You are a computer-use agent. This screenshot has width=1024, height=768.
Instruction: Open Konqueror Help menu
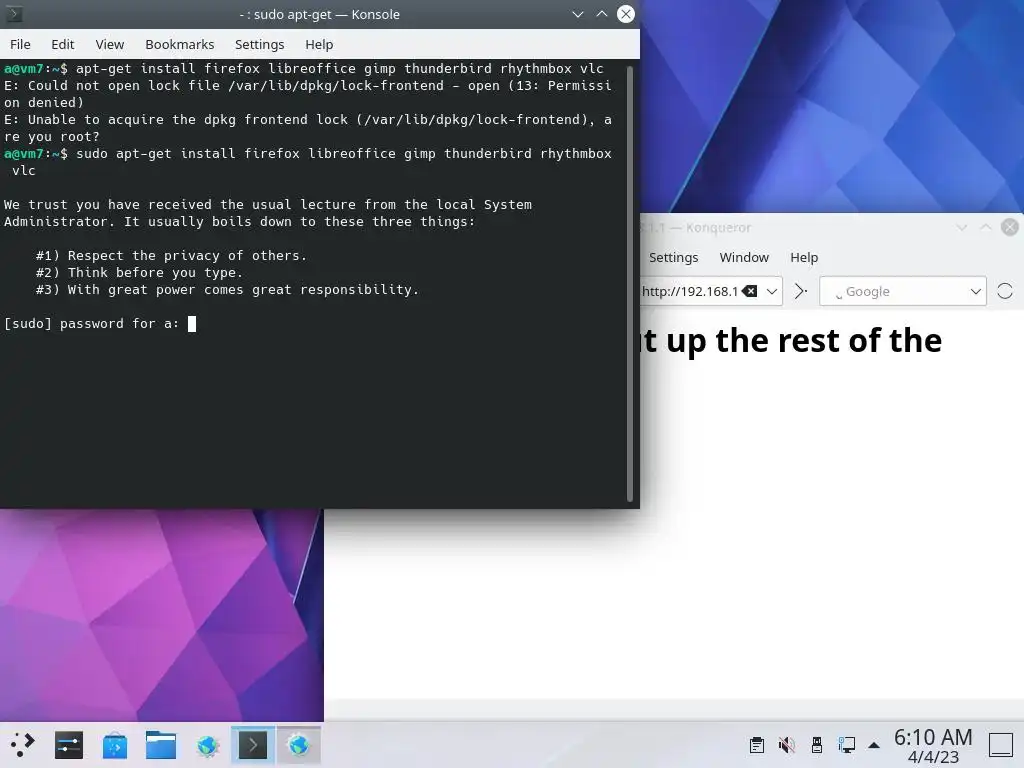coord(804,257)
